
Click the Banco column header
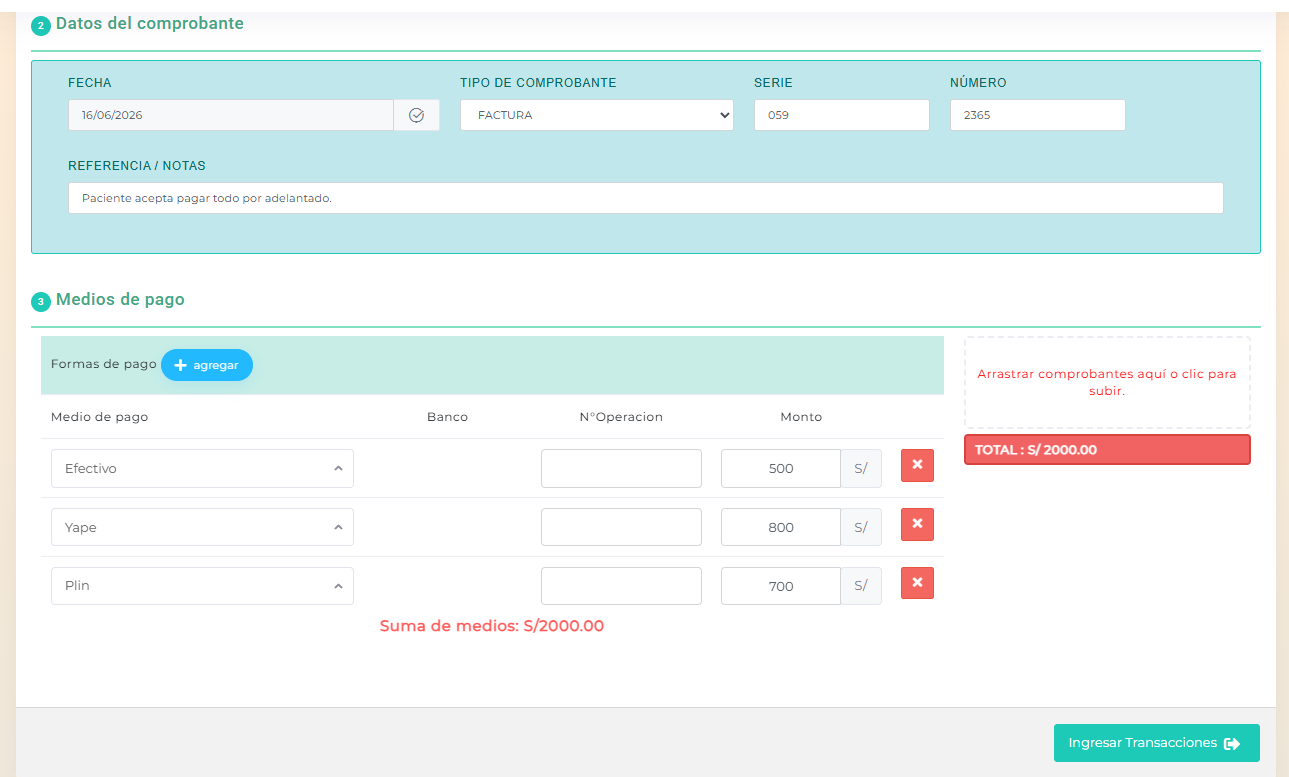(x=447, y=417)
